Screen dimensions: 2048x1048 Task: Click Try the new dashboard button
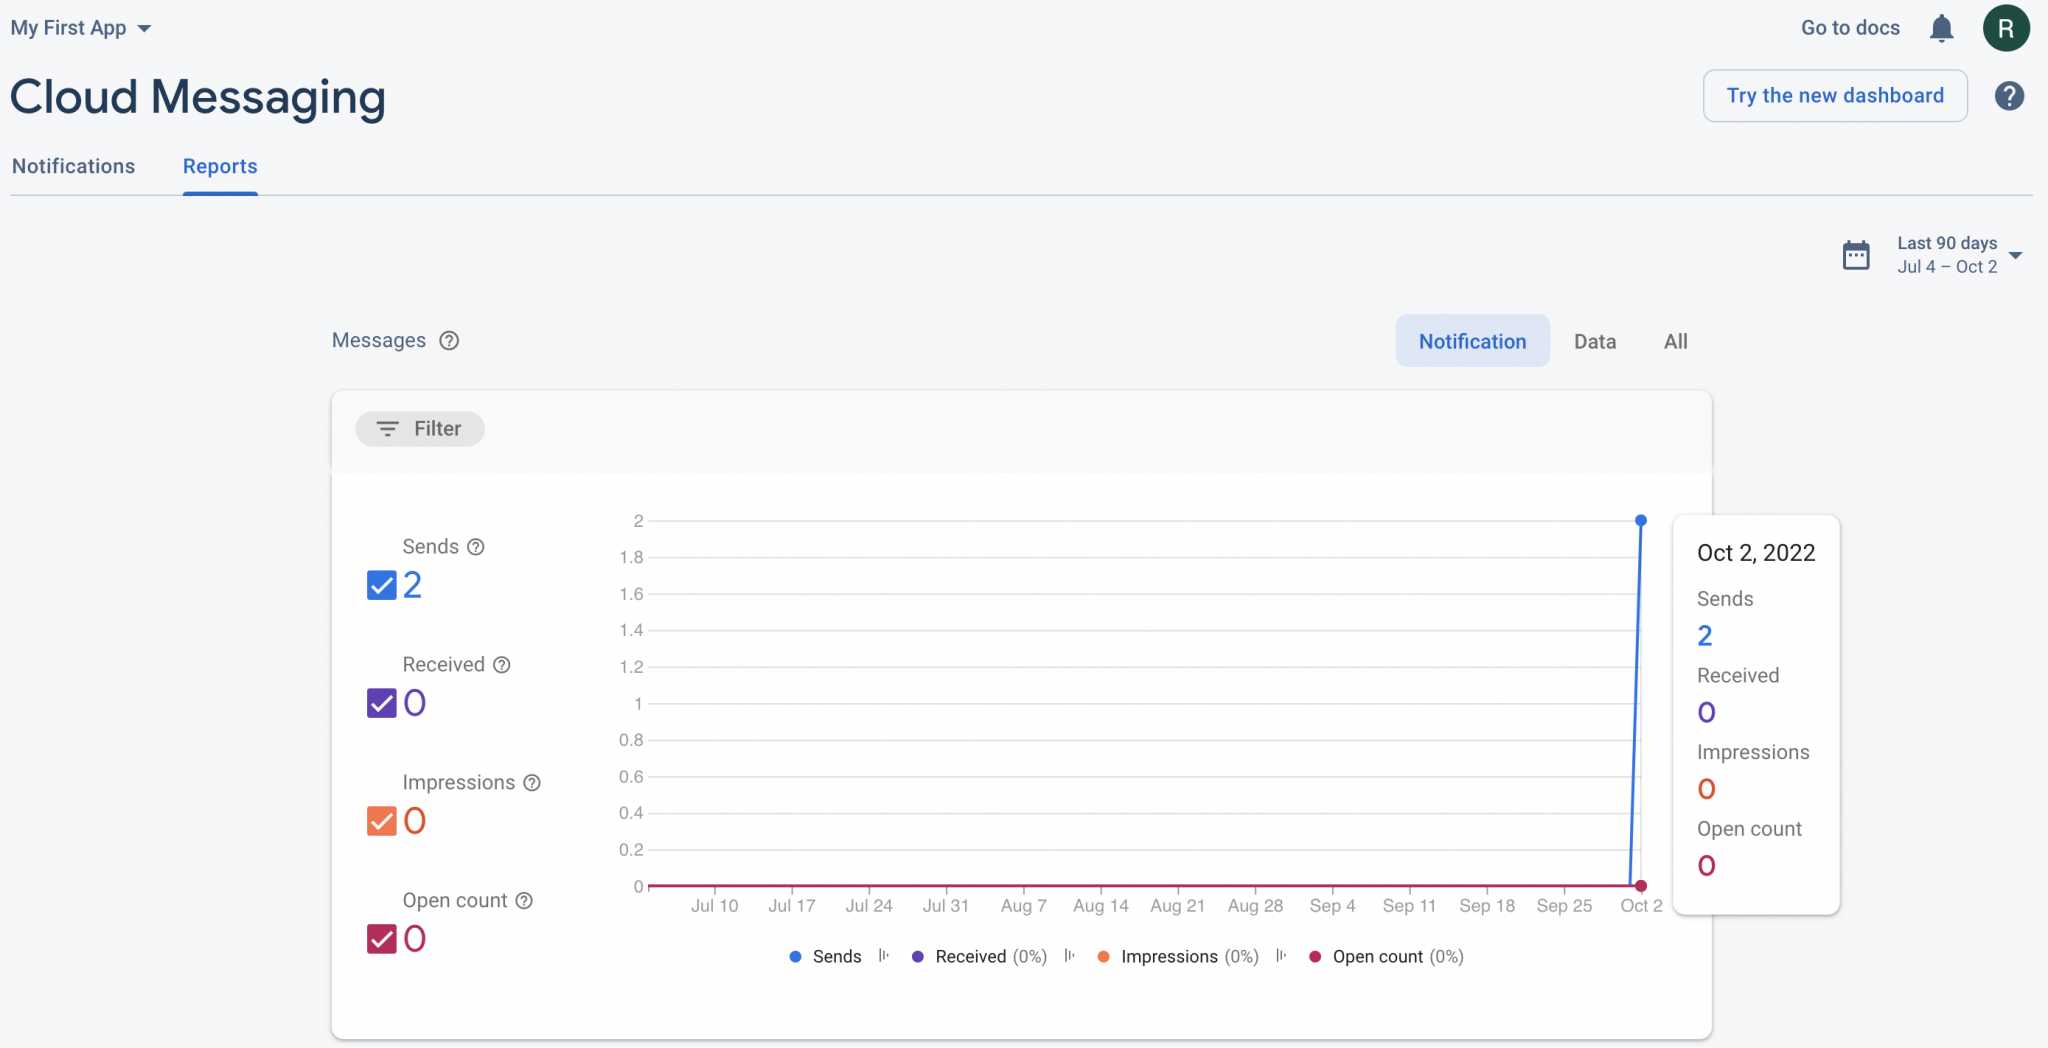(x=1835, y=96)
